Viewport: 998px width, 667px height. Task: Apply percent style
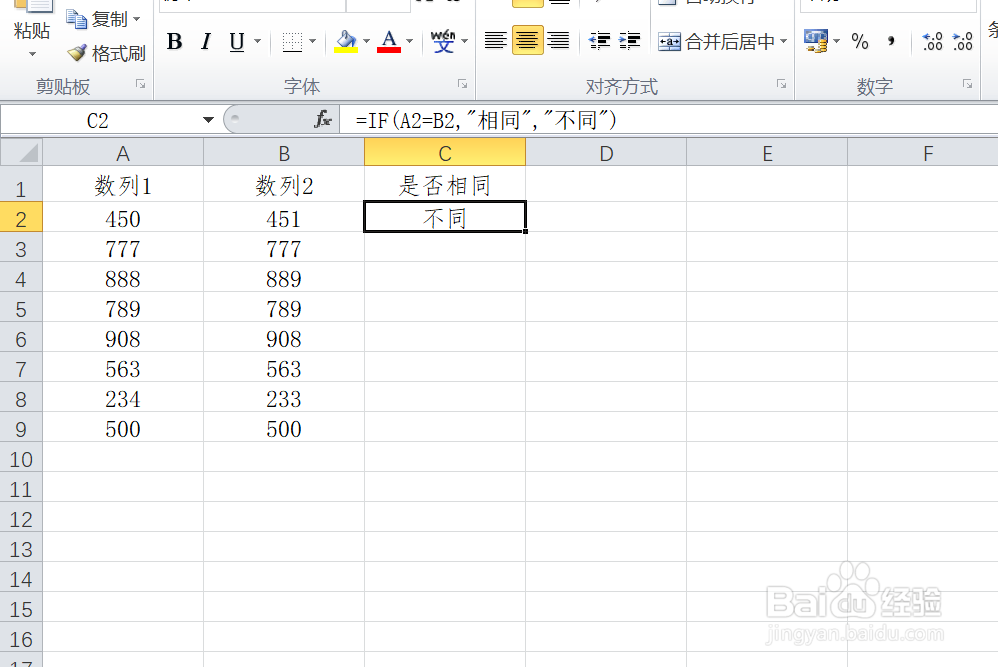pos(860,41)
